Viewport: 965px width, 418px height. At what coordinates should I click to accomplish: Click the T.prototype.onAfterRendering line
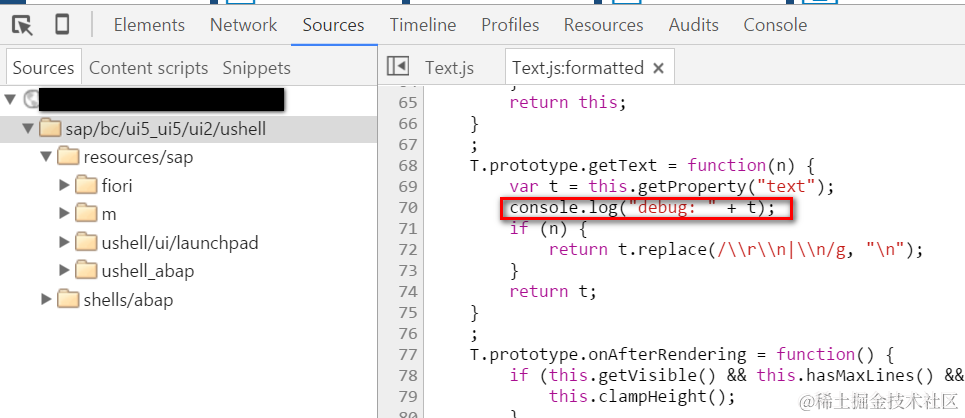pyautogui.click(x=682, y=354)
